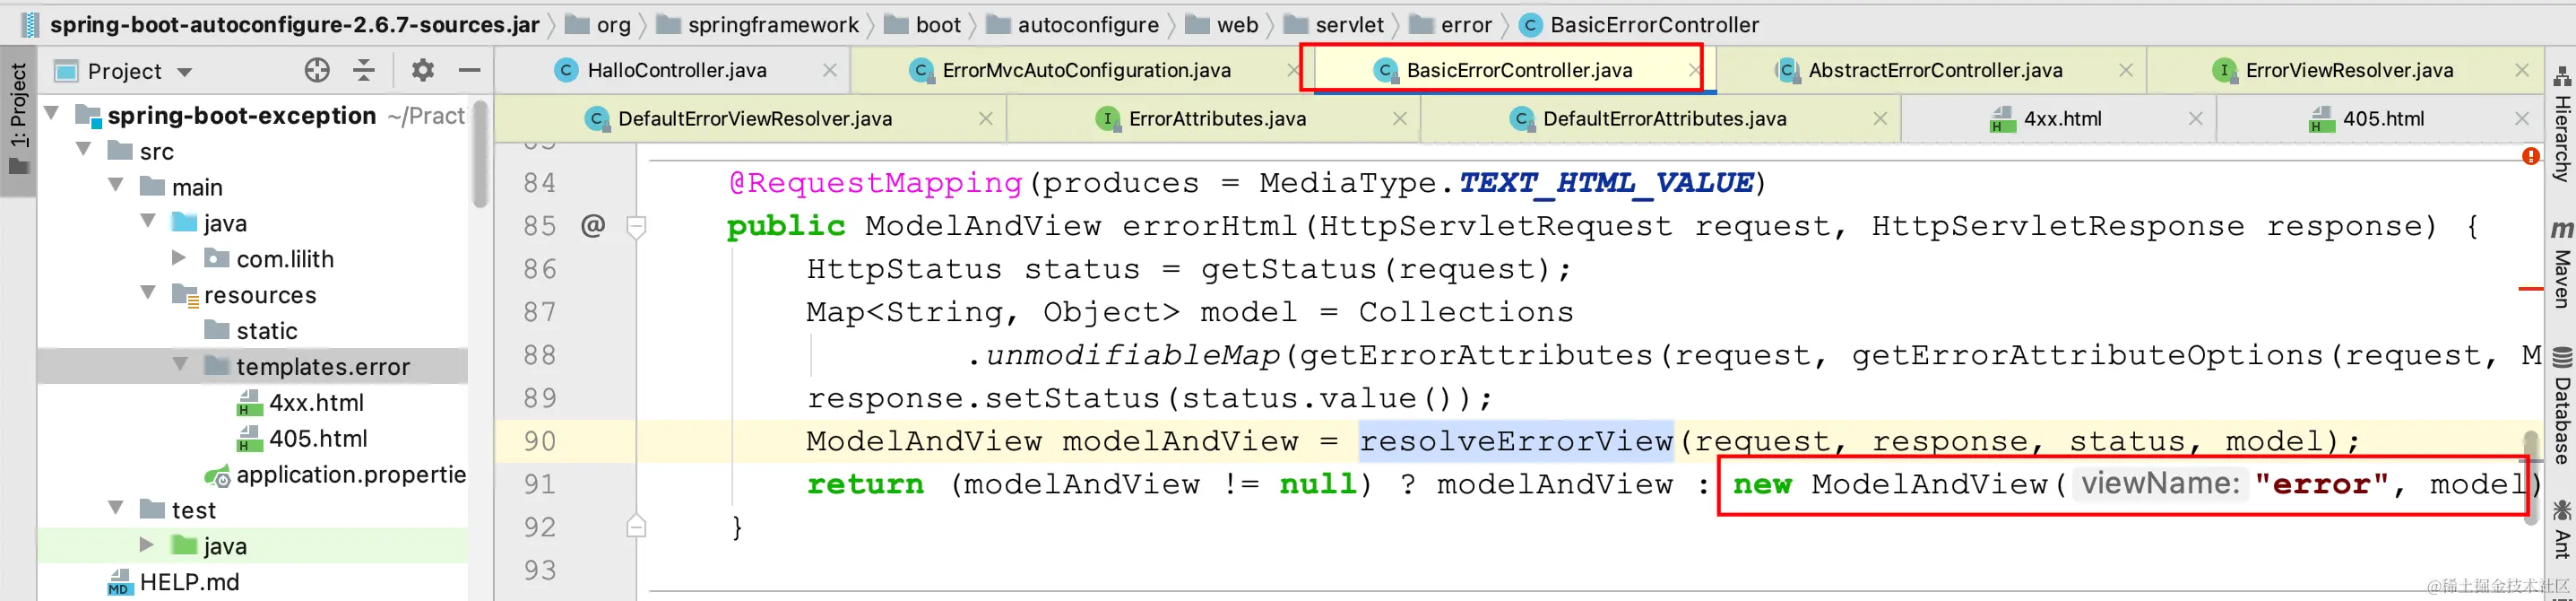
Task: Click the springframework breadcrumb
Action: pos(758,24)
